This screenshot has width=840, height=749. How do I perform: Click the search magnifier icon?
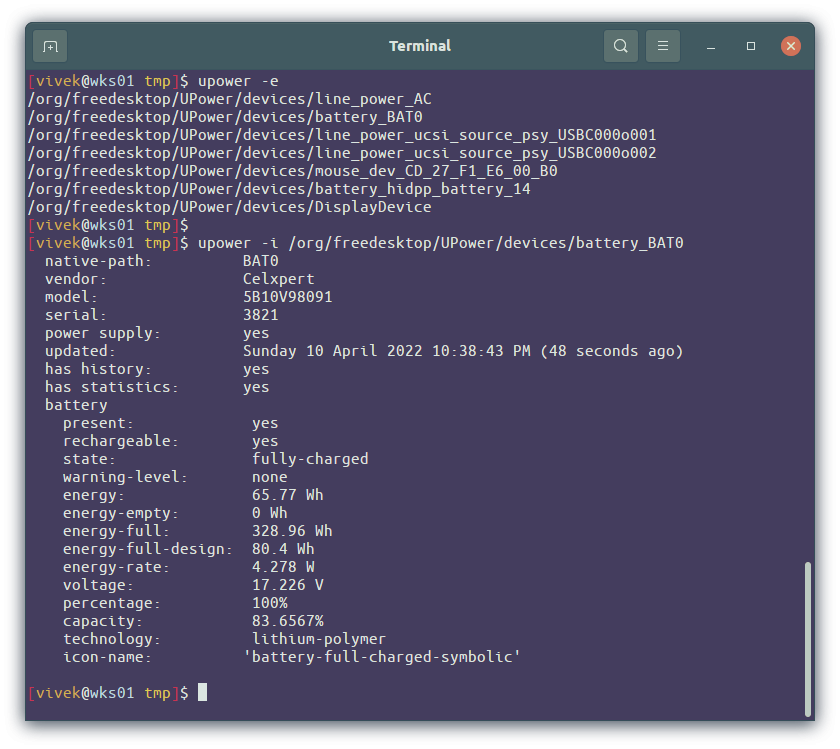point(620,46)
